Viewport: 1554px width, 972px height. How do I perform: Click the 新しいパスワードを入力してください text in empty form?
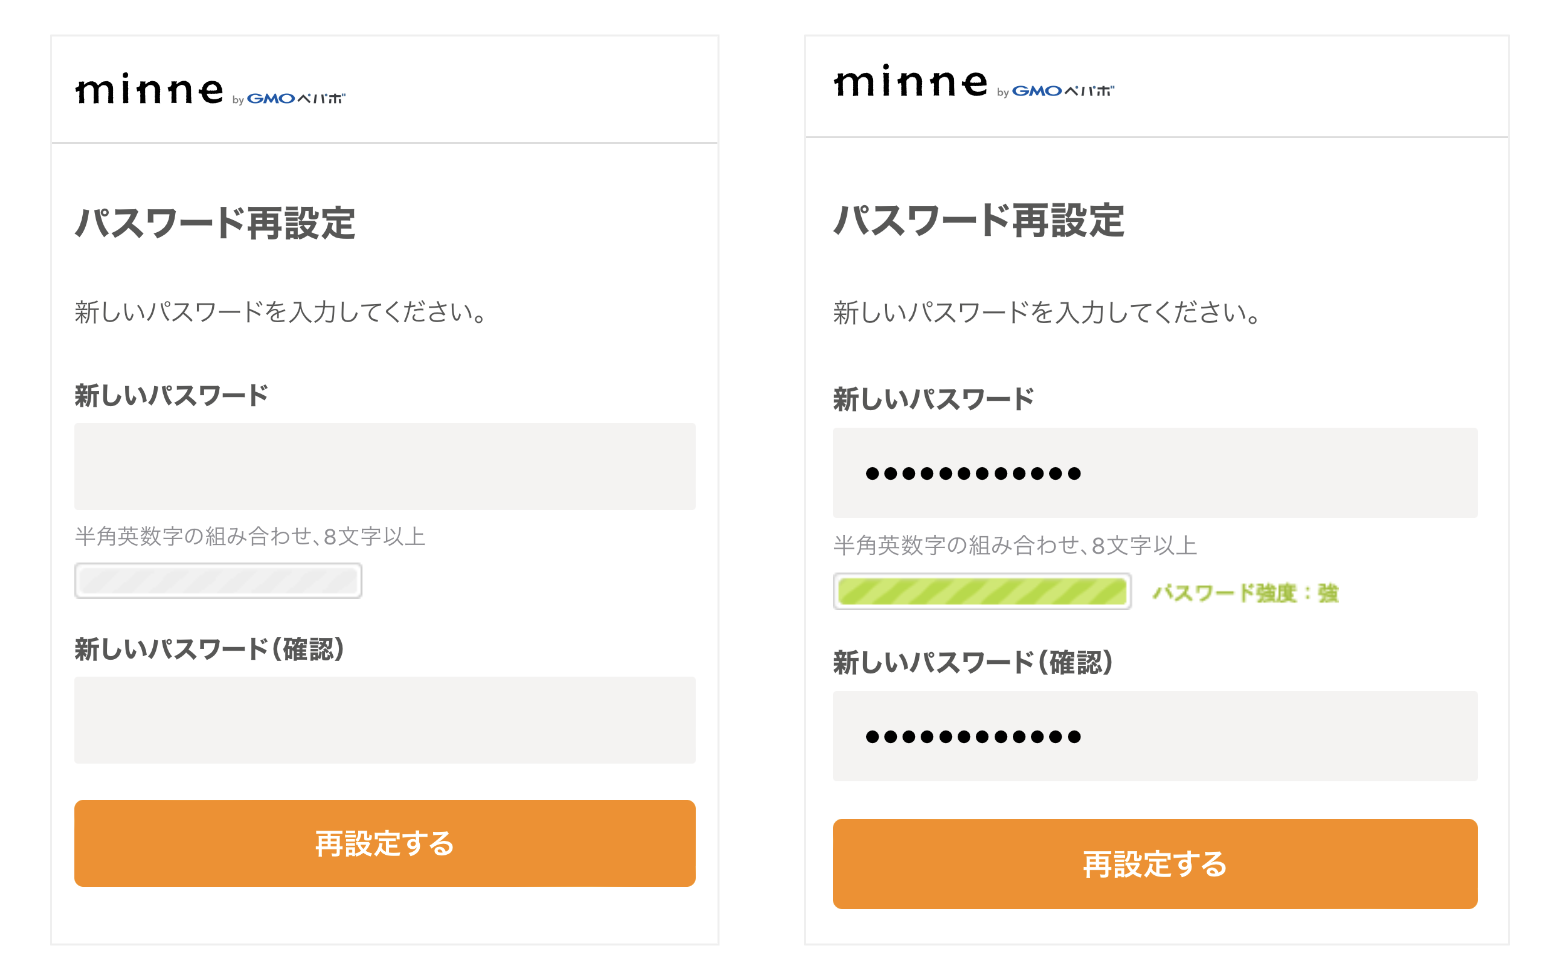click(x=281, y=313)
